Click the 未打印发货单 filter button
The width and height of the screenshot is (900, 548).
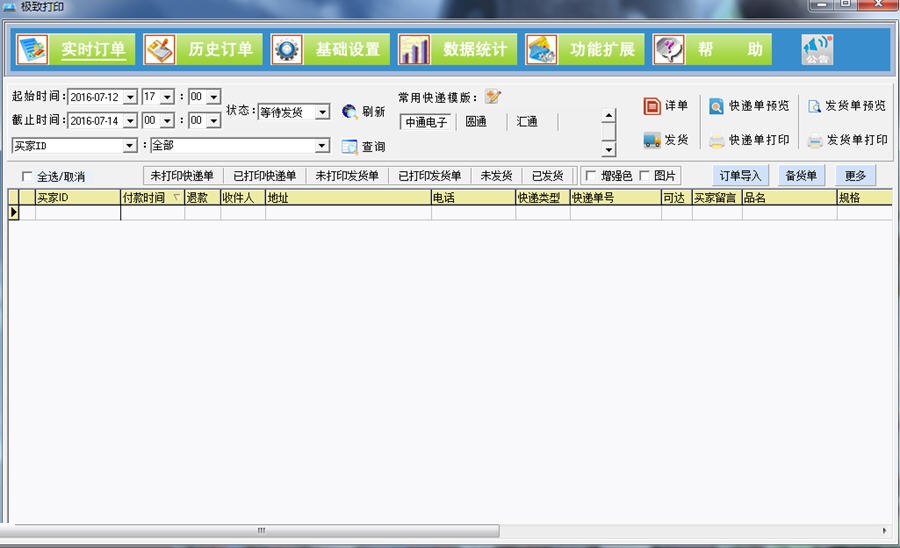coord(347,176)
